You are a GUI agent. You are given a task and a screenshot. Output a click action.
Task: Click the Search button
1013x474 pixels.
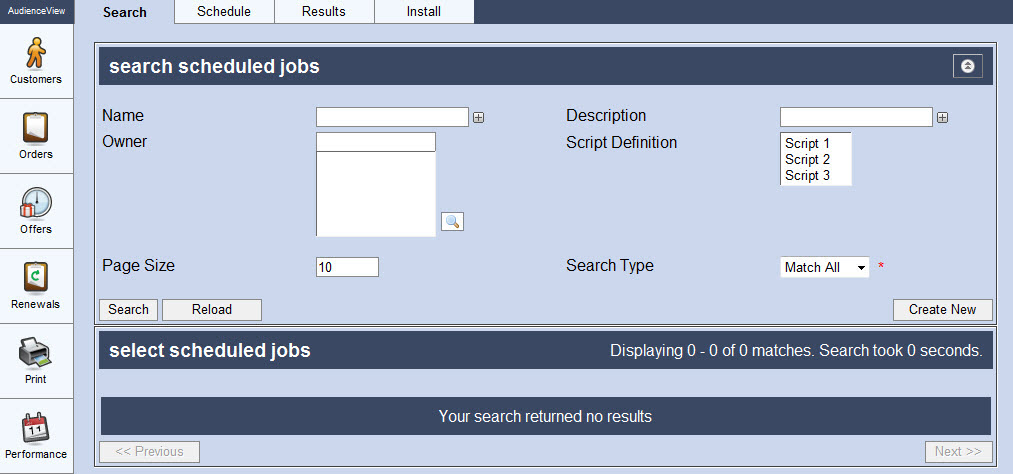point(129,309)
